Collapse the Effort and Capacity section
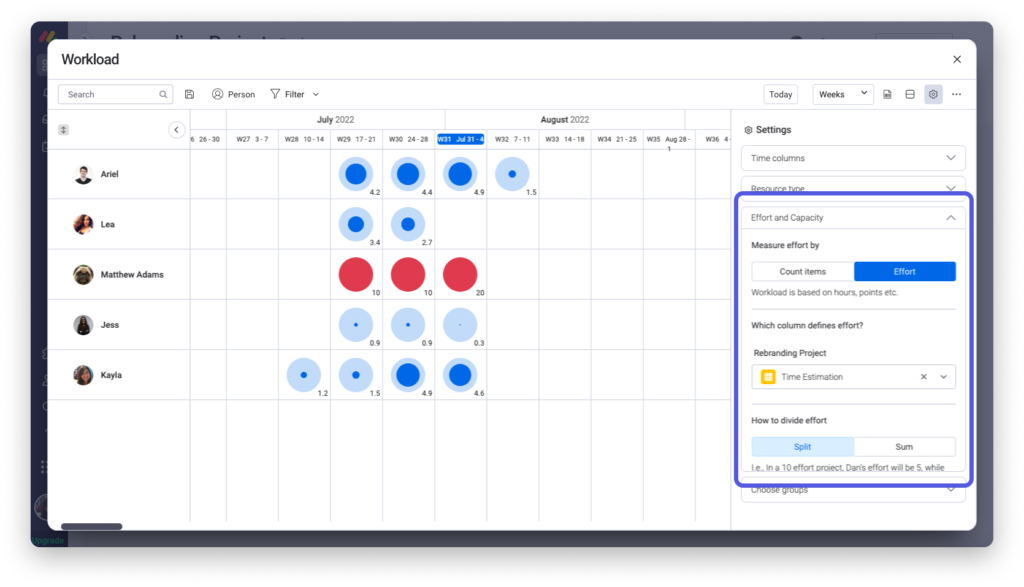 coord(853,217)
